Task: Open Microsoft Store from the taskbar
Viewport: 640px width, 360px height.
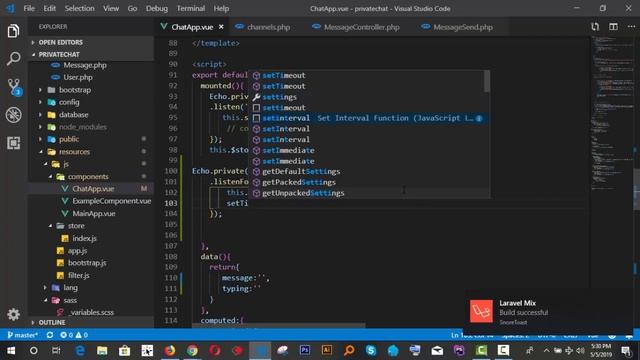Action: pyautogui.click(x=124, y=350)
